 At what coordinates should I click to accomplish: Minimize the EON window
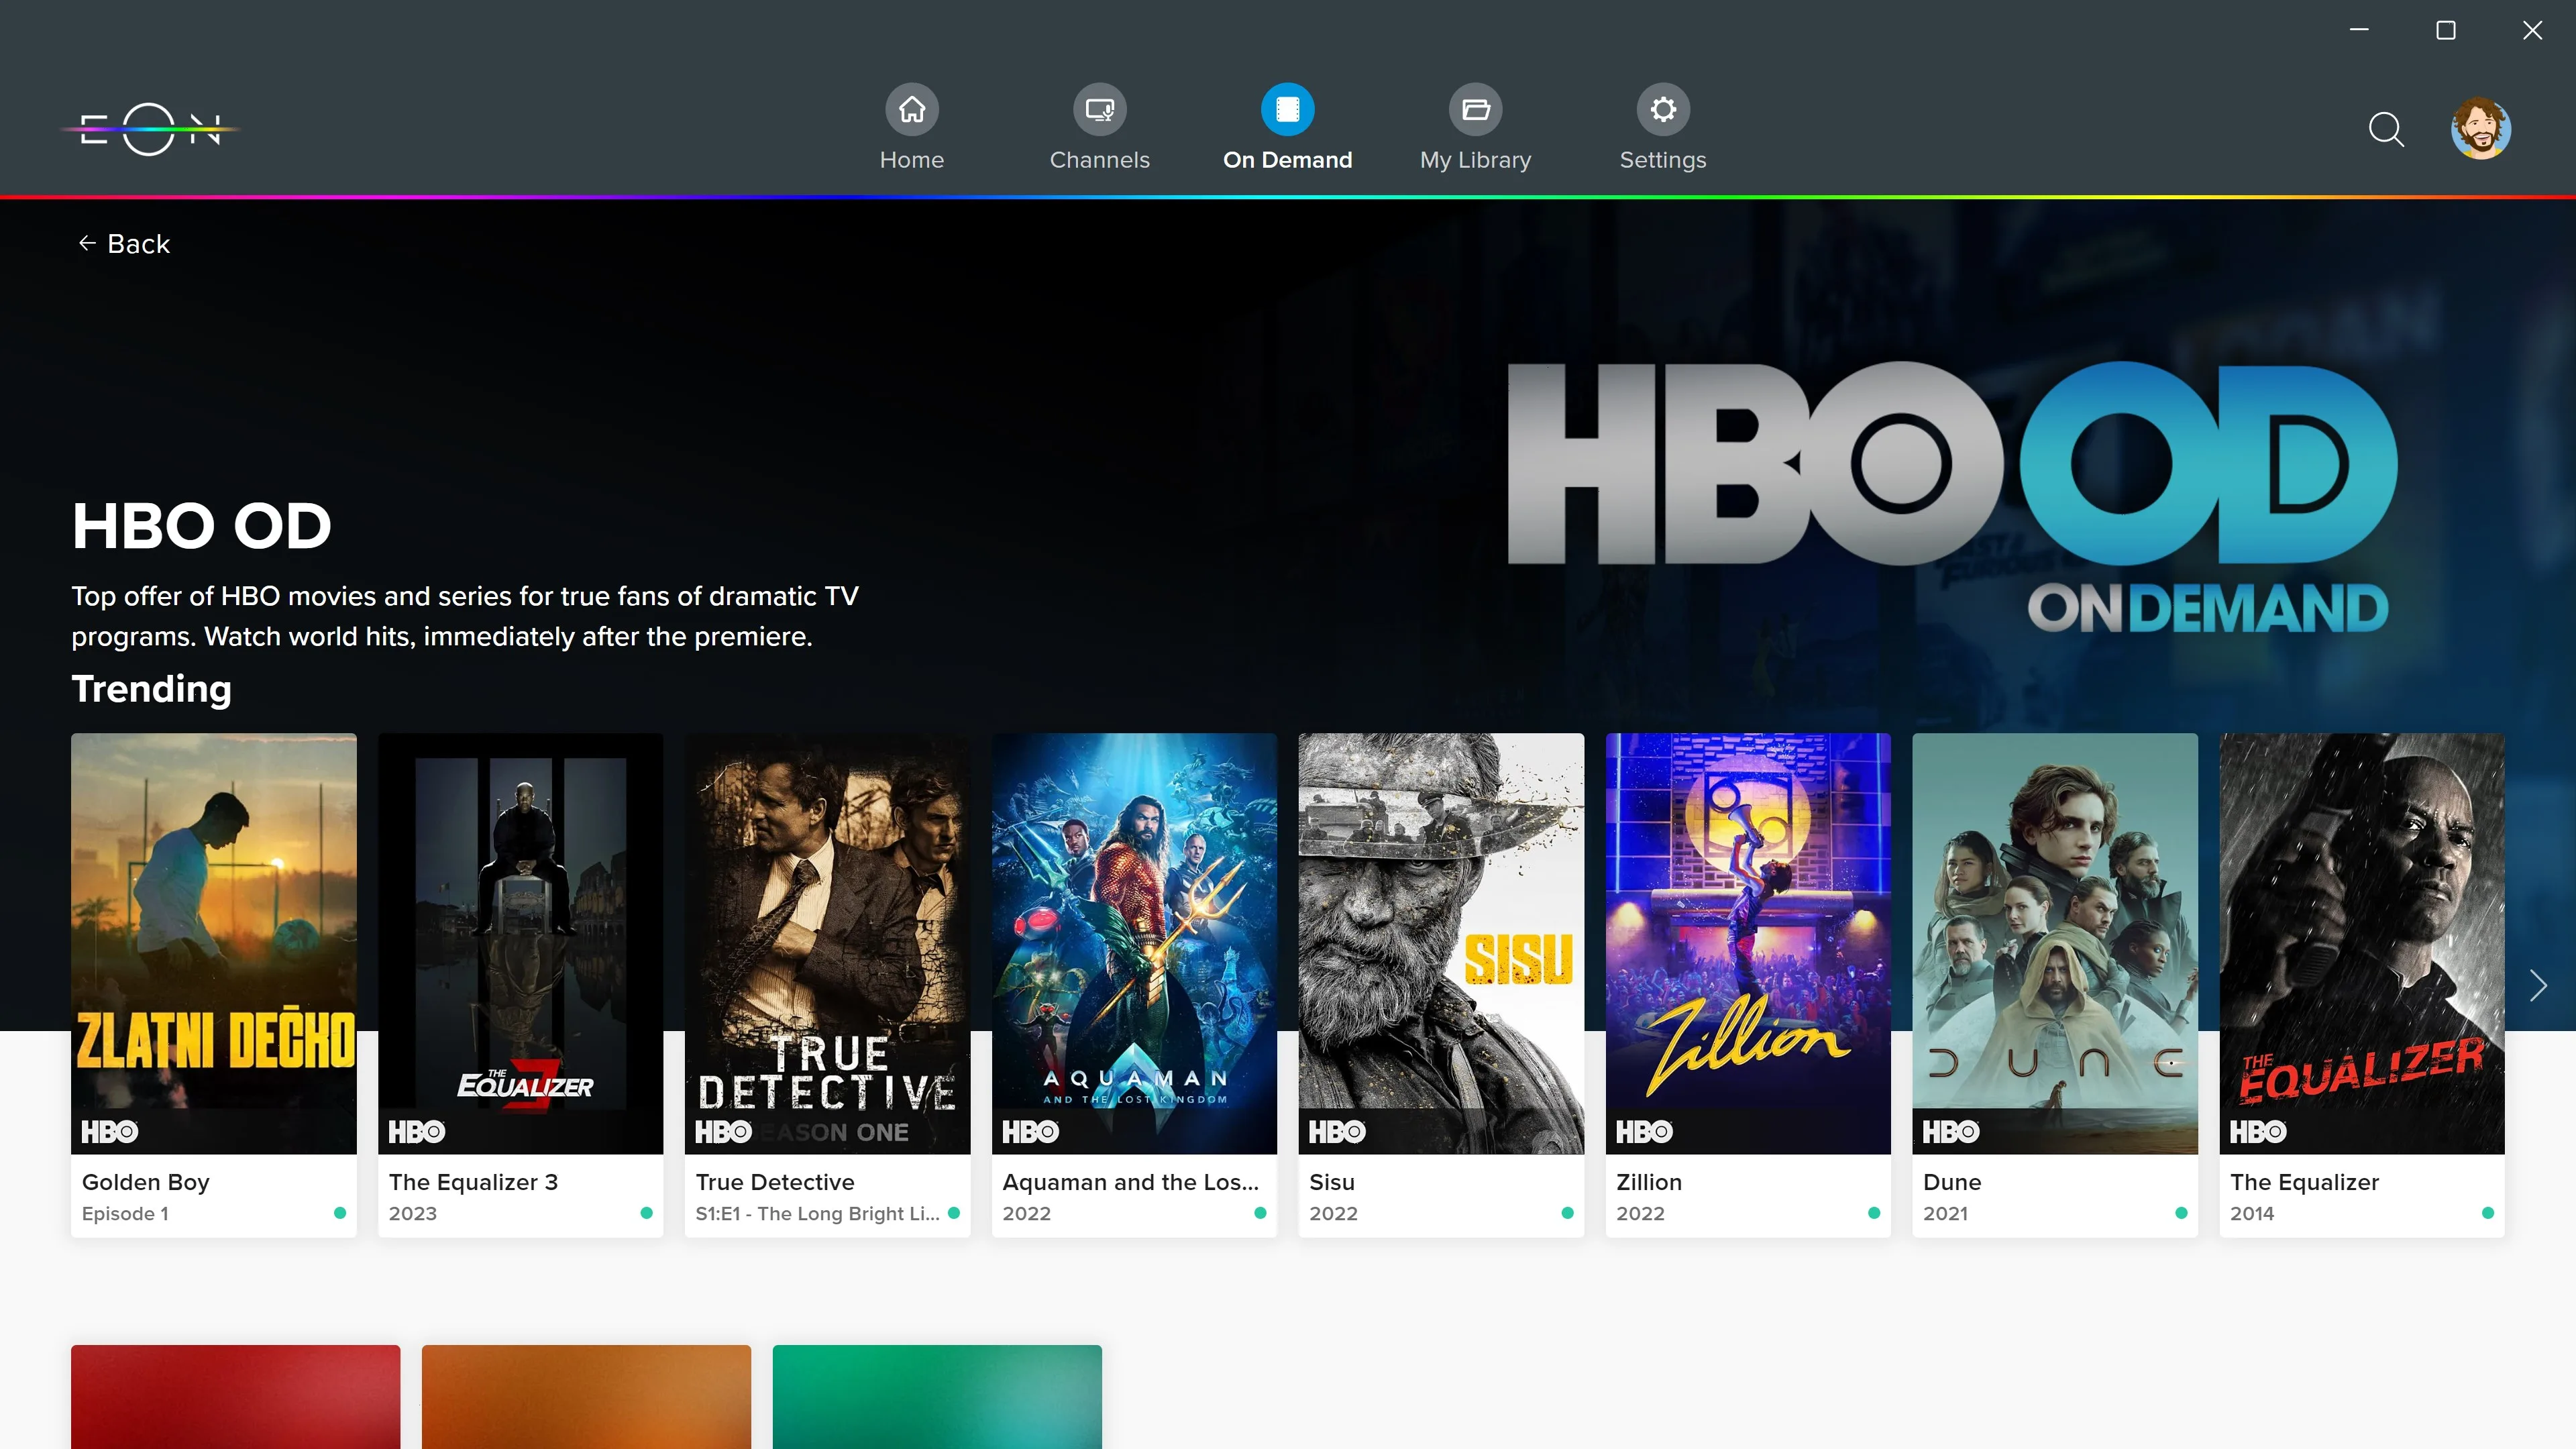pos(2359,30)
